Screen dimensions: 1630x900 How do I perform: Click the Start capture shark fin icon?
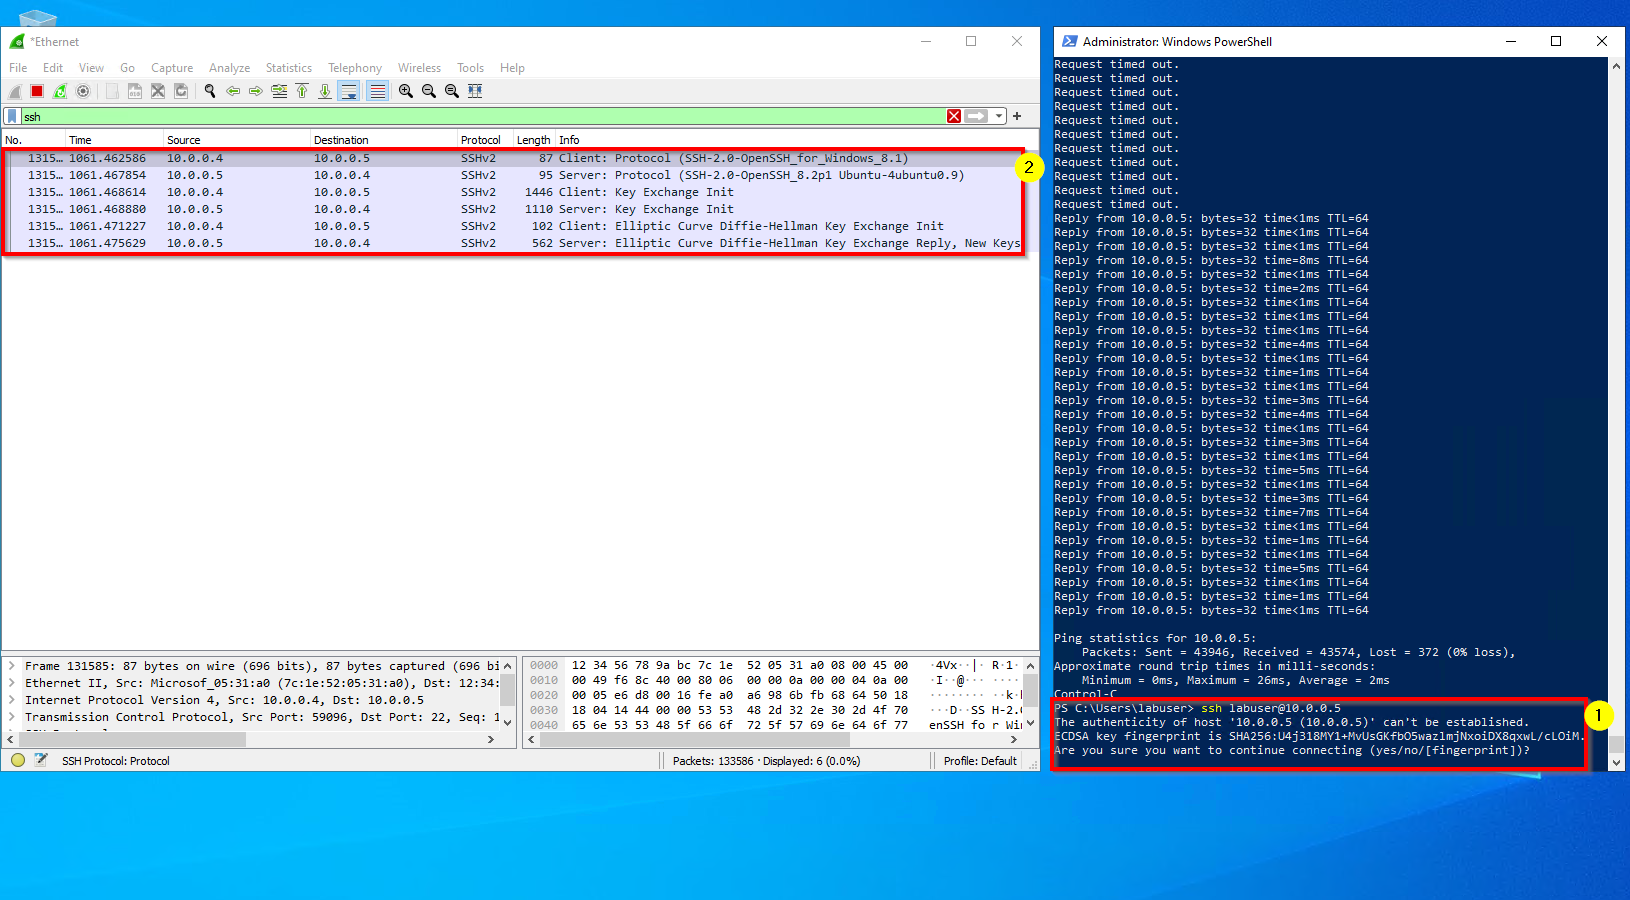point(15,91)
